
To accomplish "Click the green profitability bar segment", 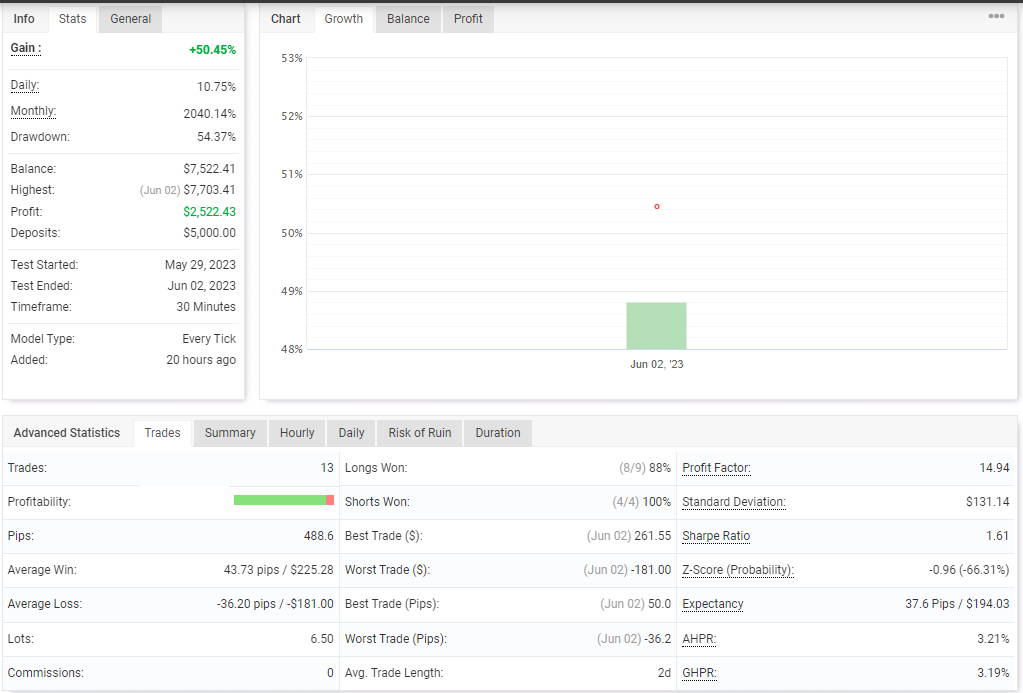I will (279, 500).
